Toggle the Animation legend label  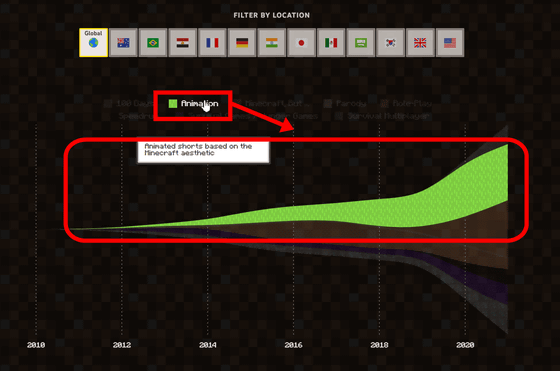click(x=199, y=104)
